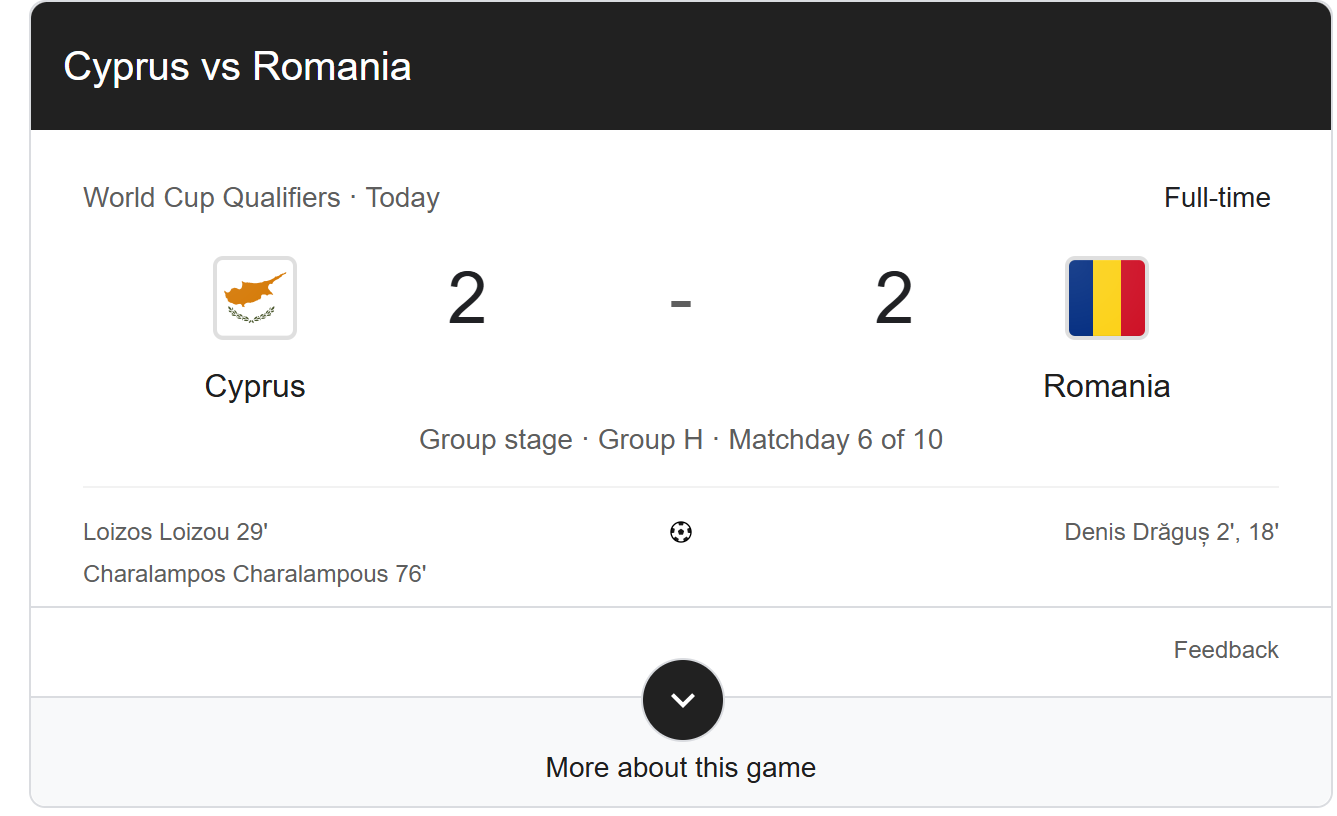Click Romania score of 2
The image size is (1337, 816).
(x=894, y=298)
